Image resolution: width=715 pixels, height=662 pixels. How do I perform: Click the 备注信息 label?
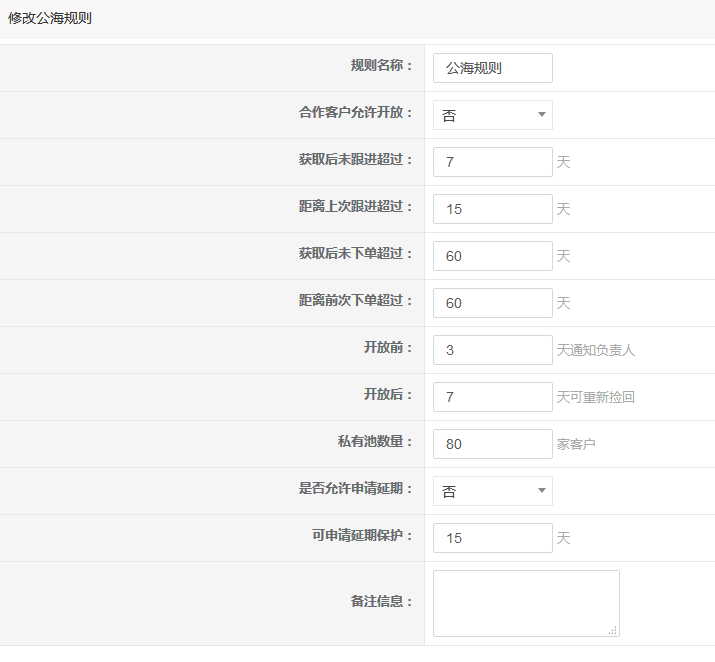click(381, 601)
